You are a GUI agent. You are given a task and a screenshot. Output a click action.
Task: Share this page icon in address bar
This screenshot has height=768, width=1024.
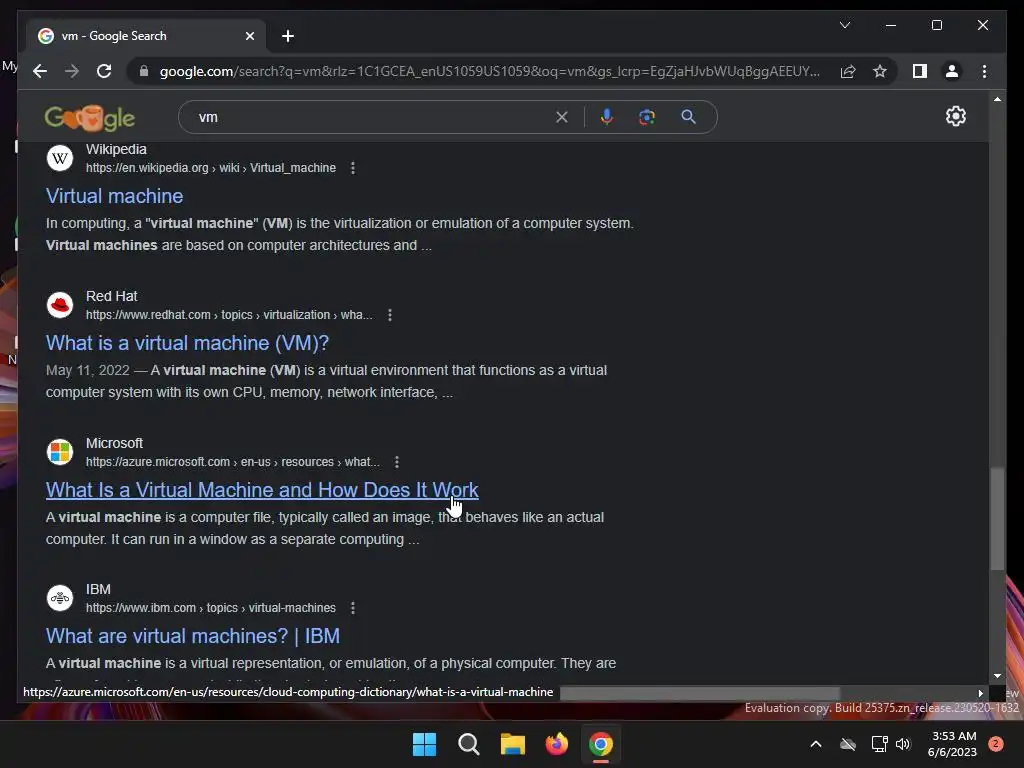(848, 71)
